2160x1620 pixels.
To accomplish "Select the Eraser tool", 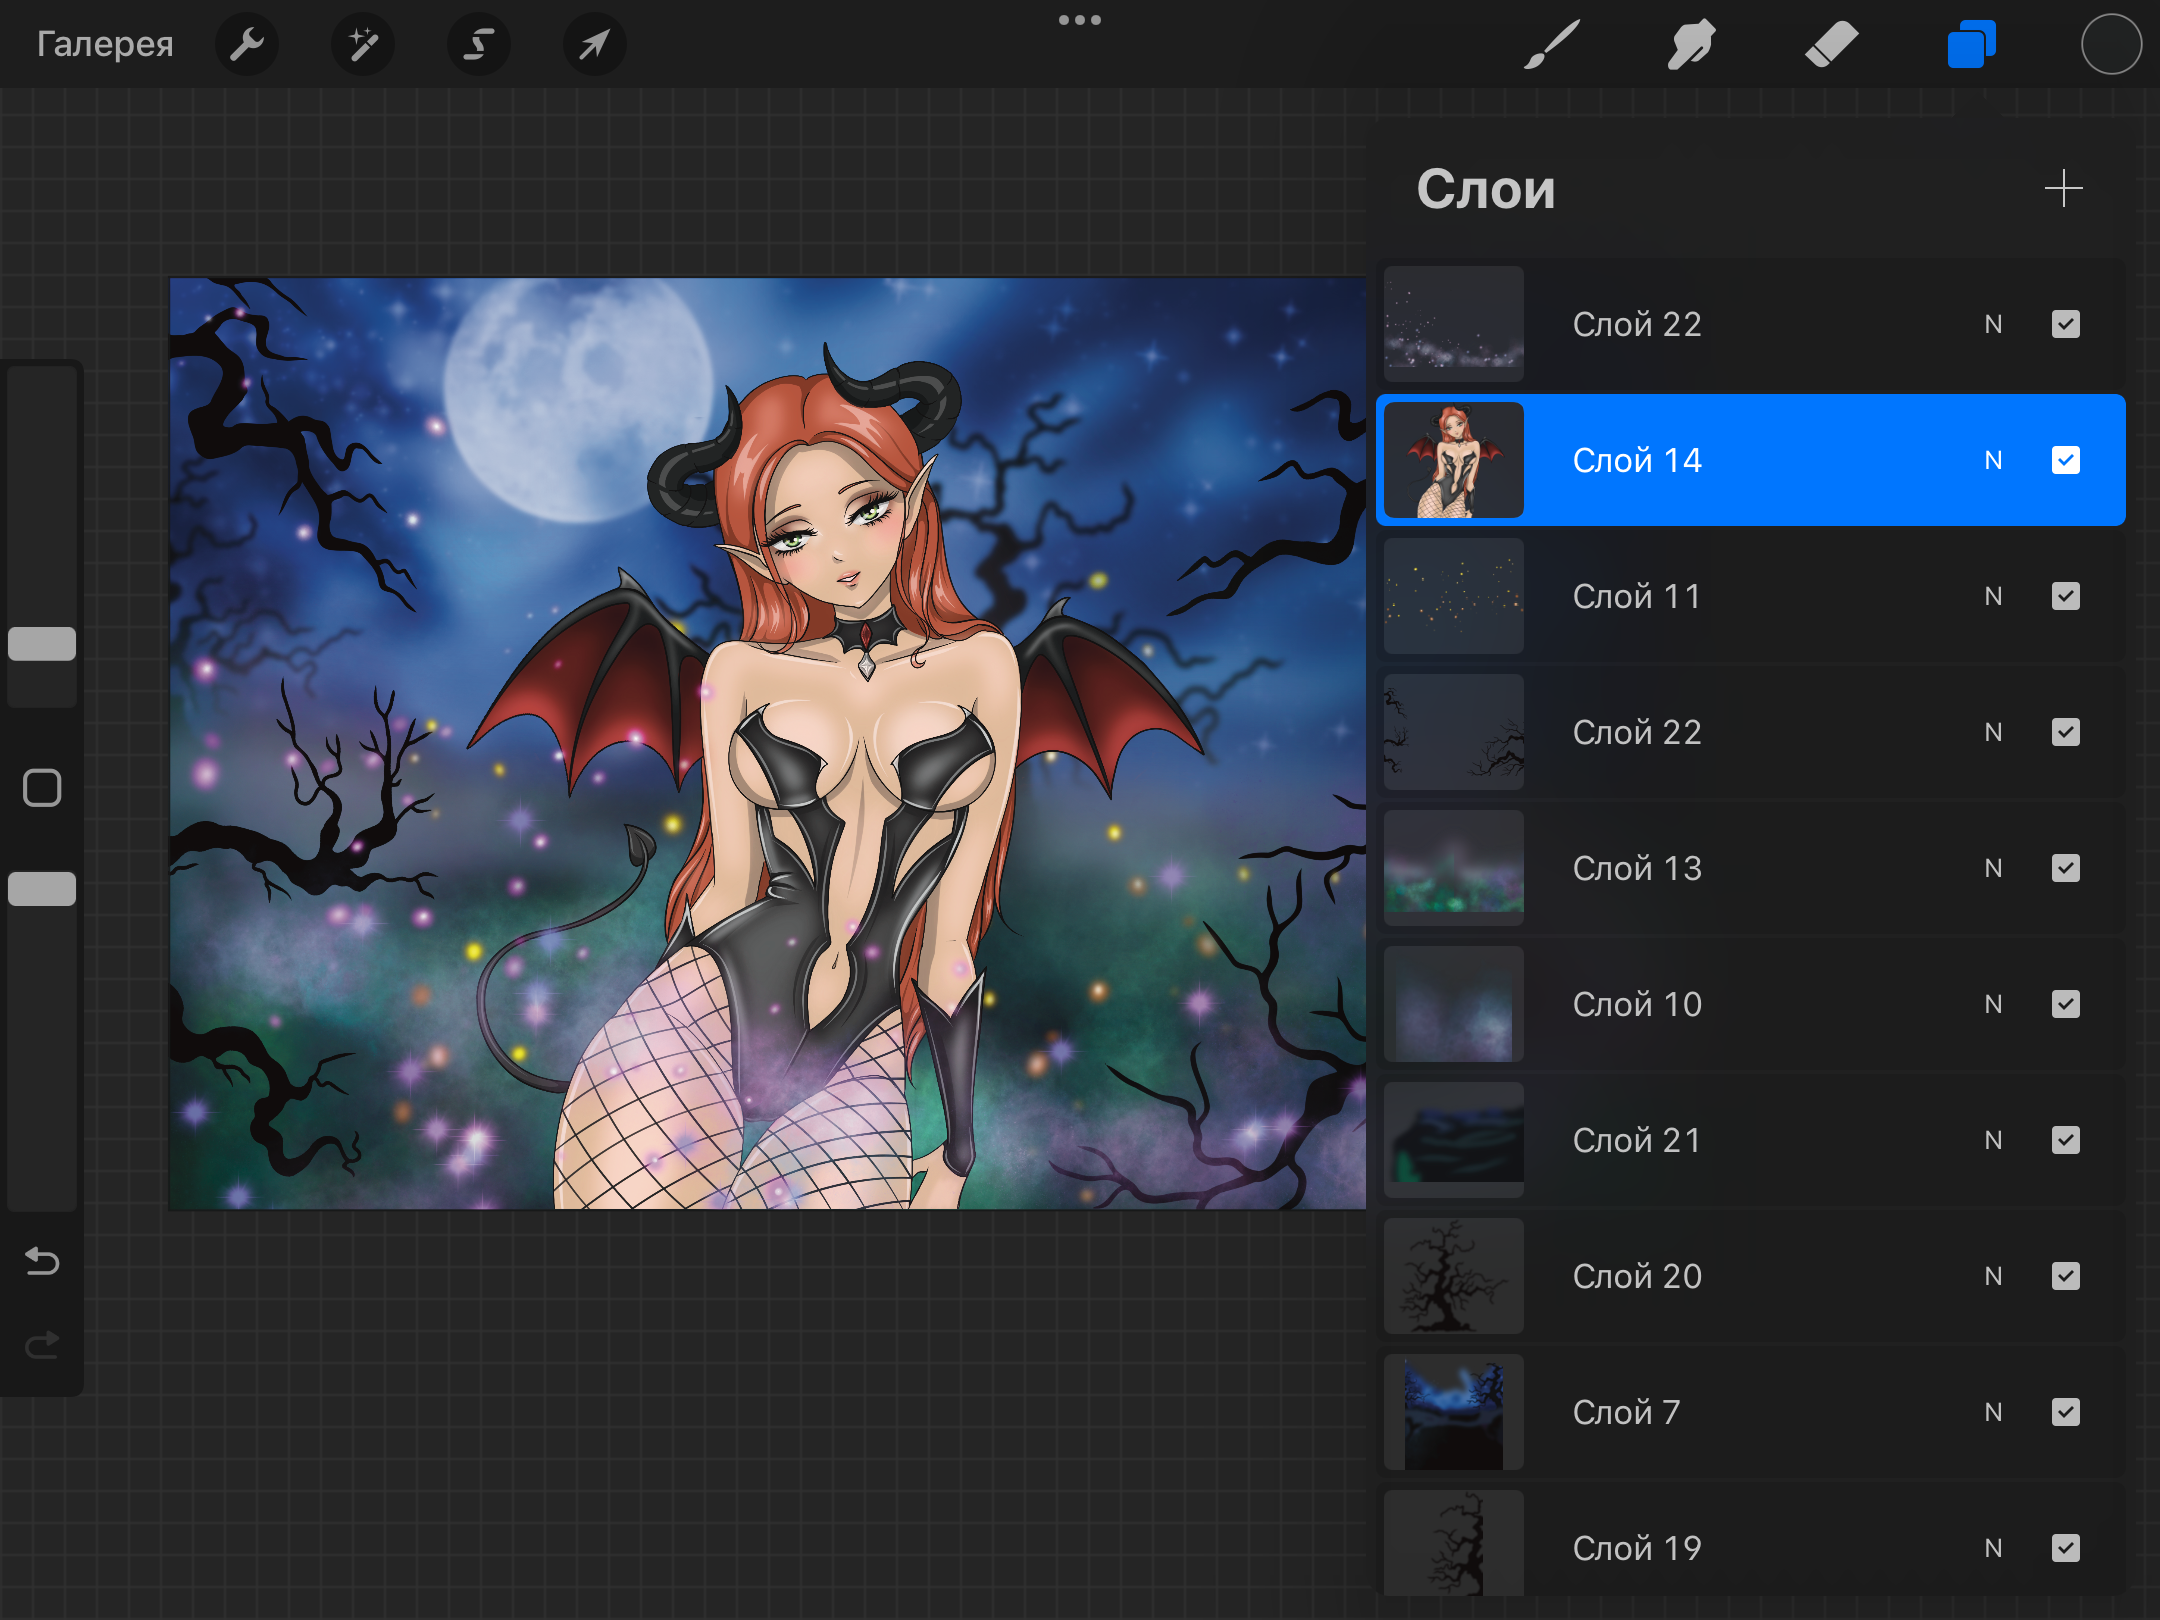I will (1831, 44).
